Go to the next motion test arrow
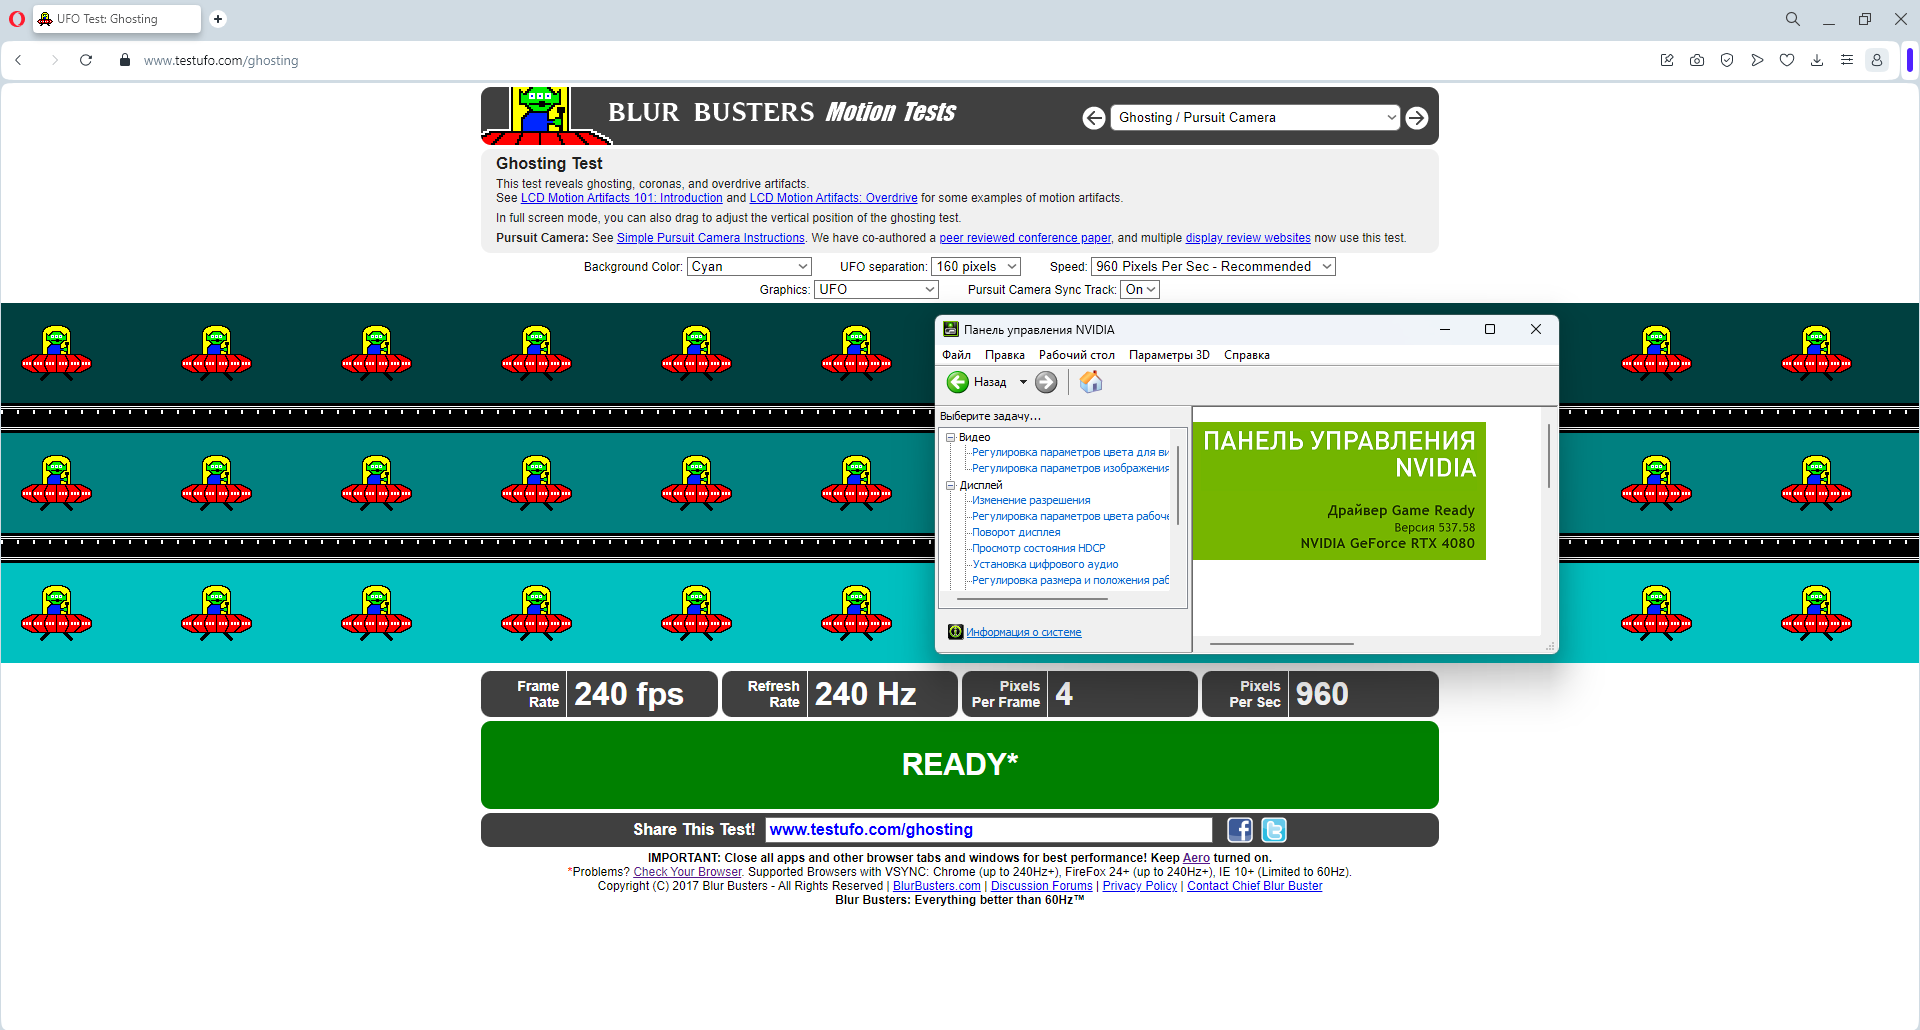This screenshot has height=1030, width=1920. (1417, 118)
